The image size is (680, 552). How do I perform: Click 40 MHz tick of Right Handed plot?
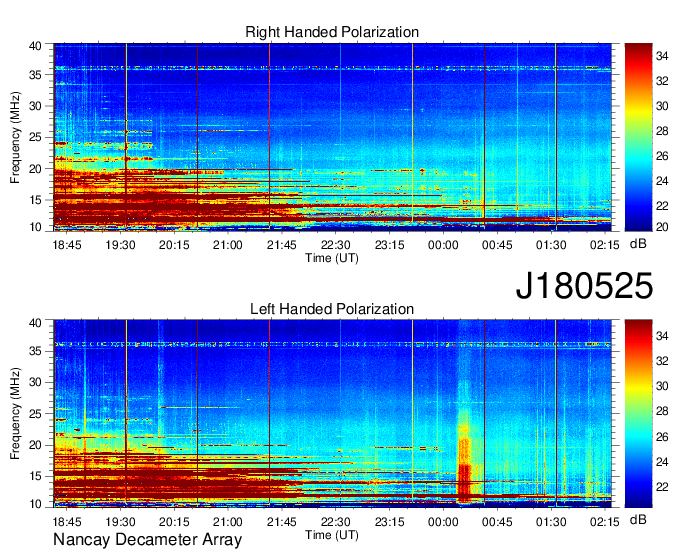click(x=36, y=46)
